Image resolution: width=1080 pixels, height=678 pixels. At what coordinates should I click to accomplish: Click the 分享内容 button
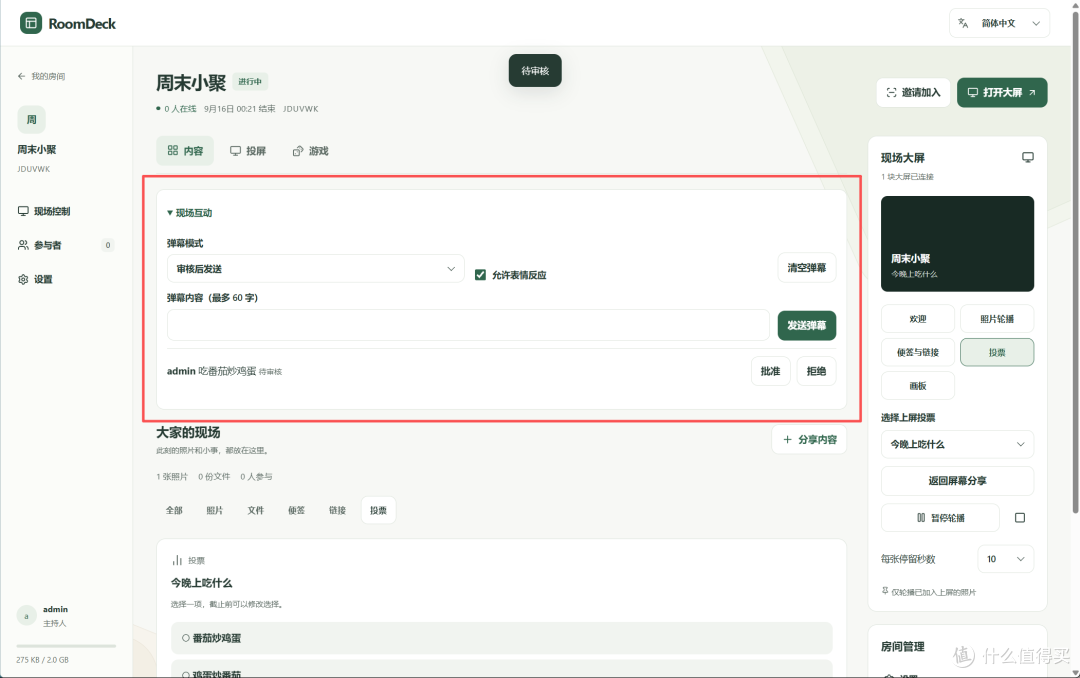tap(809, 440)
